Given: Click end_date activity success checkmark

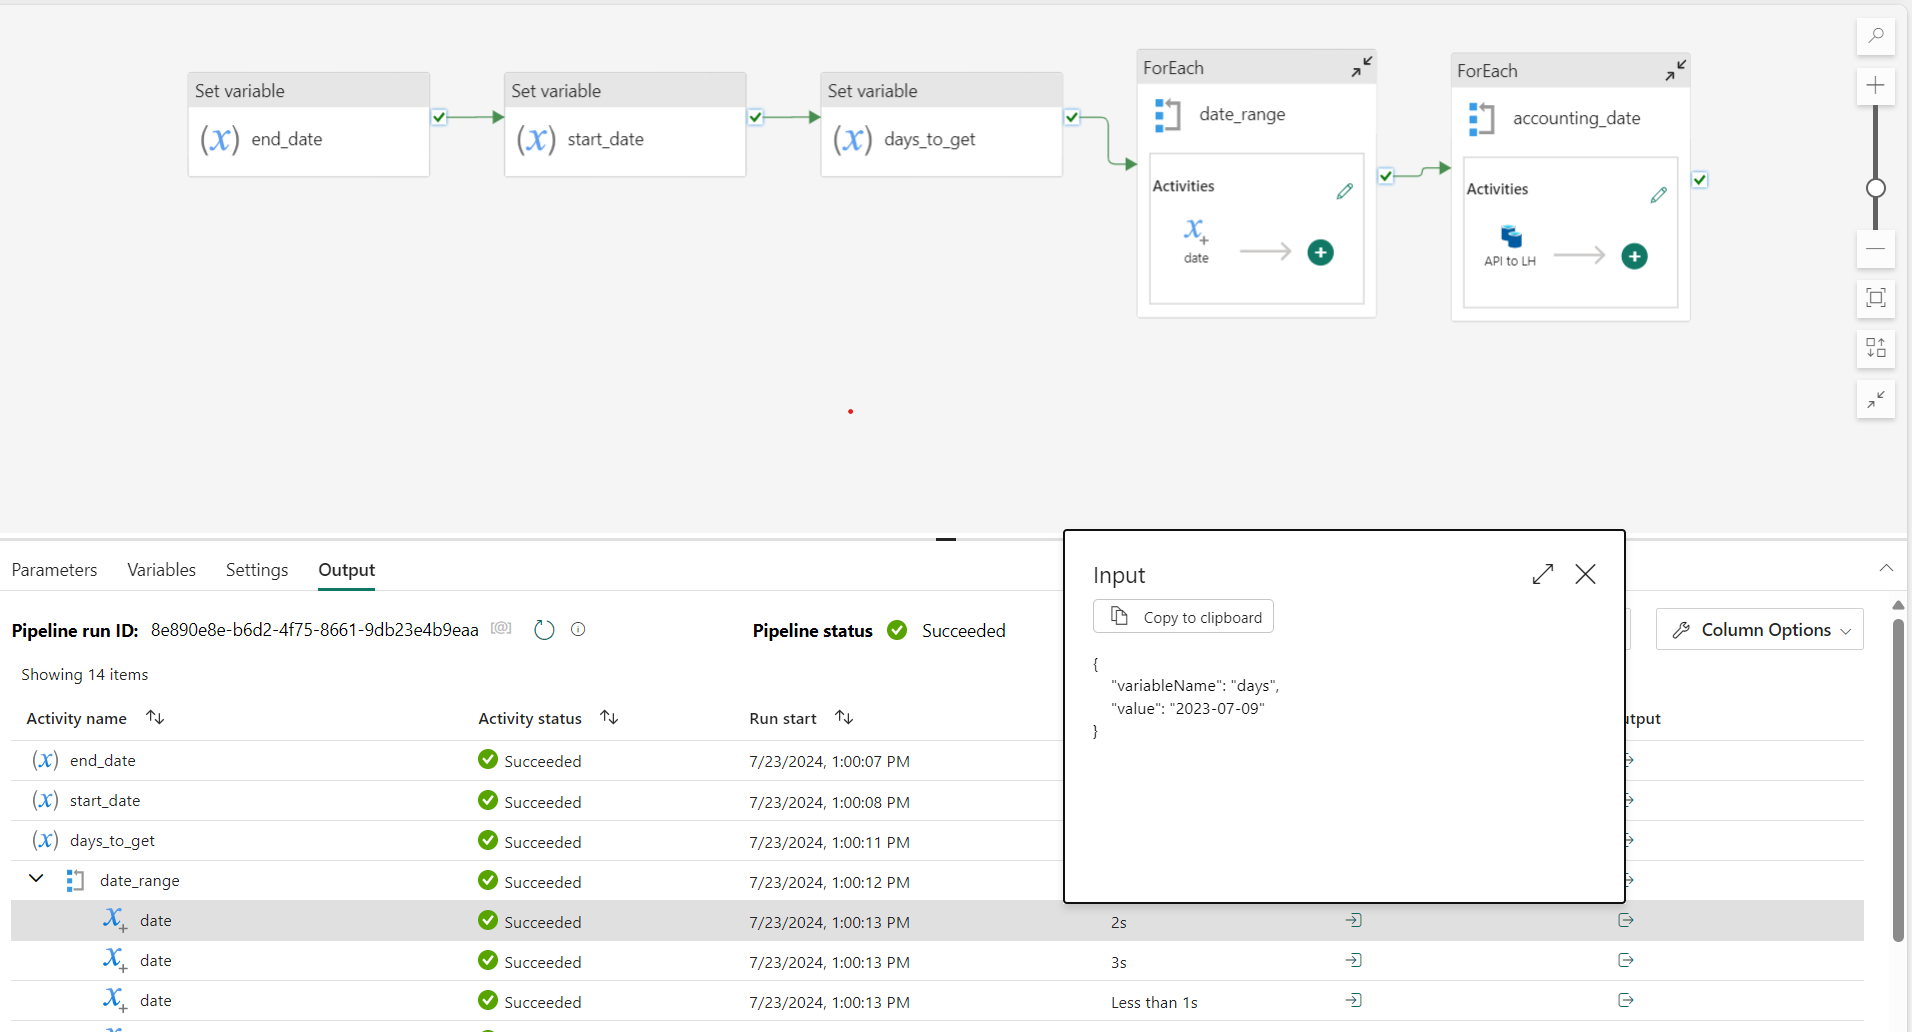Looking at the screenshot, I should [x=439, y=117].
